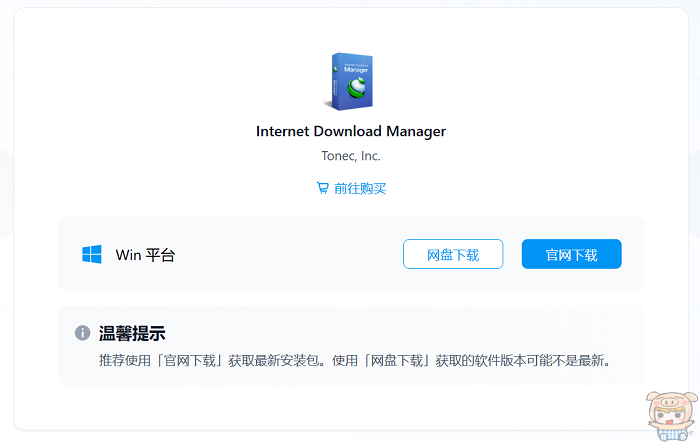The width and height of the screenshot is (700, 442).
Task: Open the 前往购买 purchase link
Action: [360, 188]
